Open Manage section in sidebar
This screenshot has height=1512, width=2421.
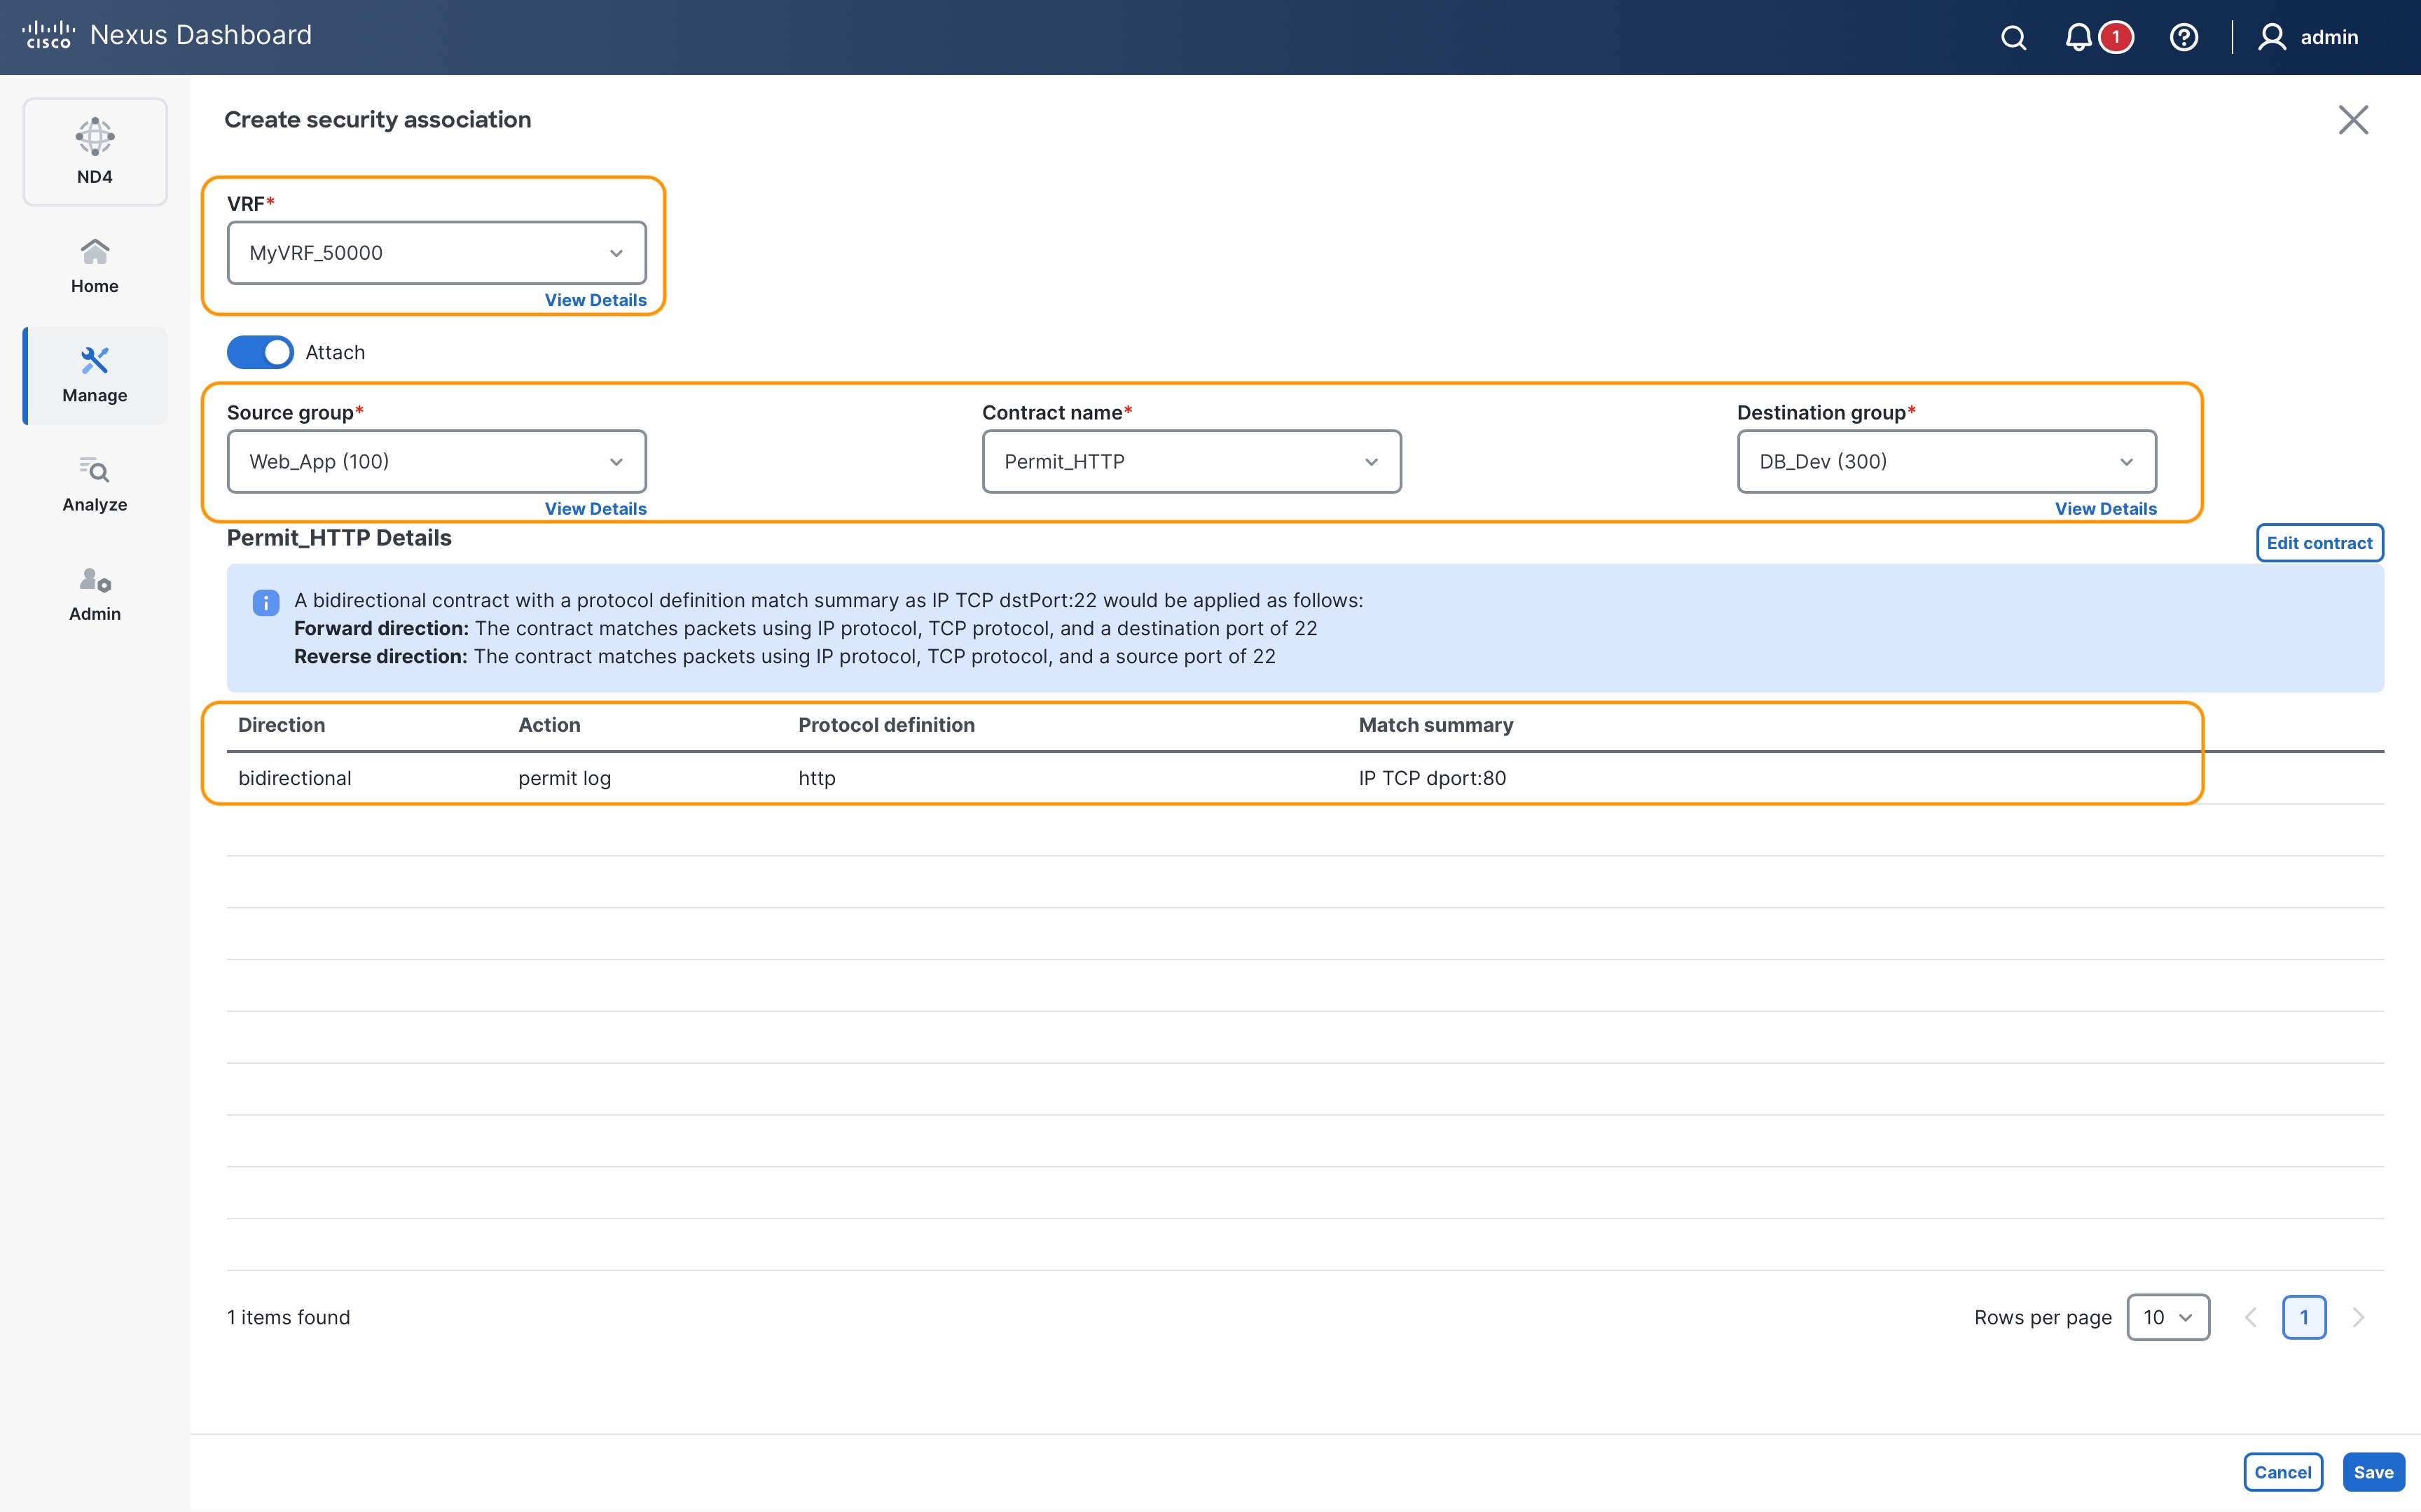95,376
